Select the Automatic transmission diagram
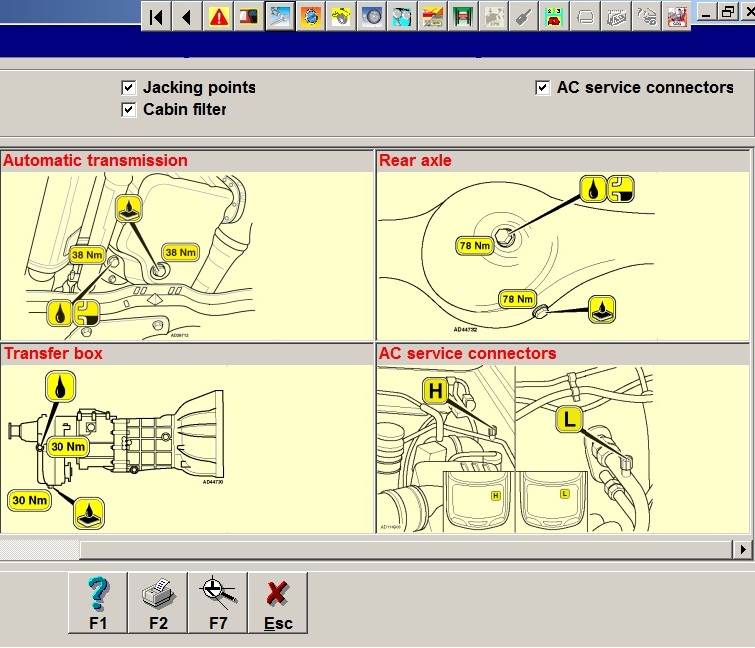The height and width of the screenshot is (648, 755). click(187, 255)
